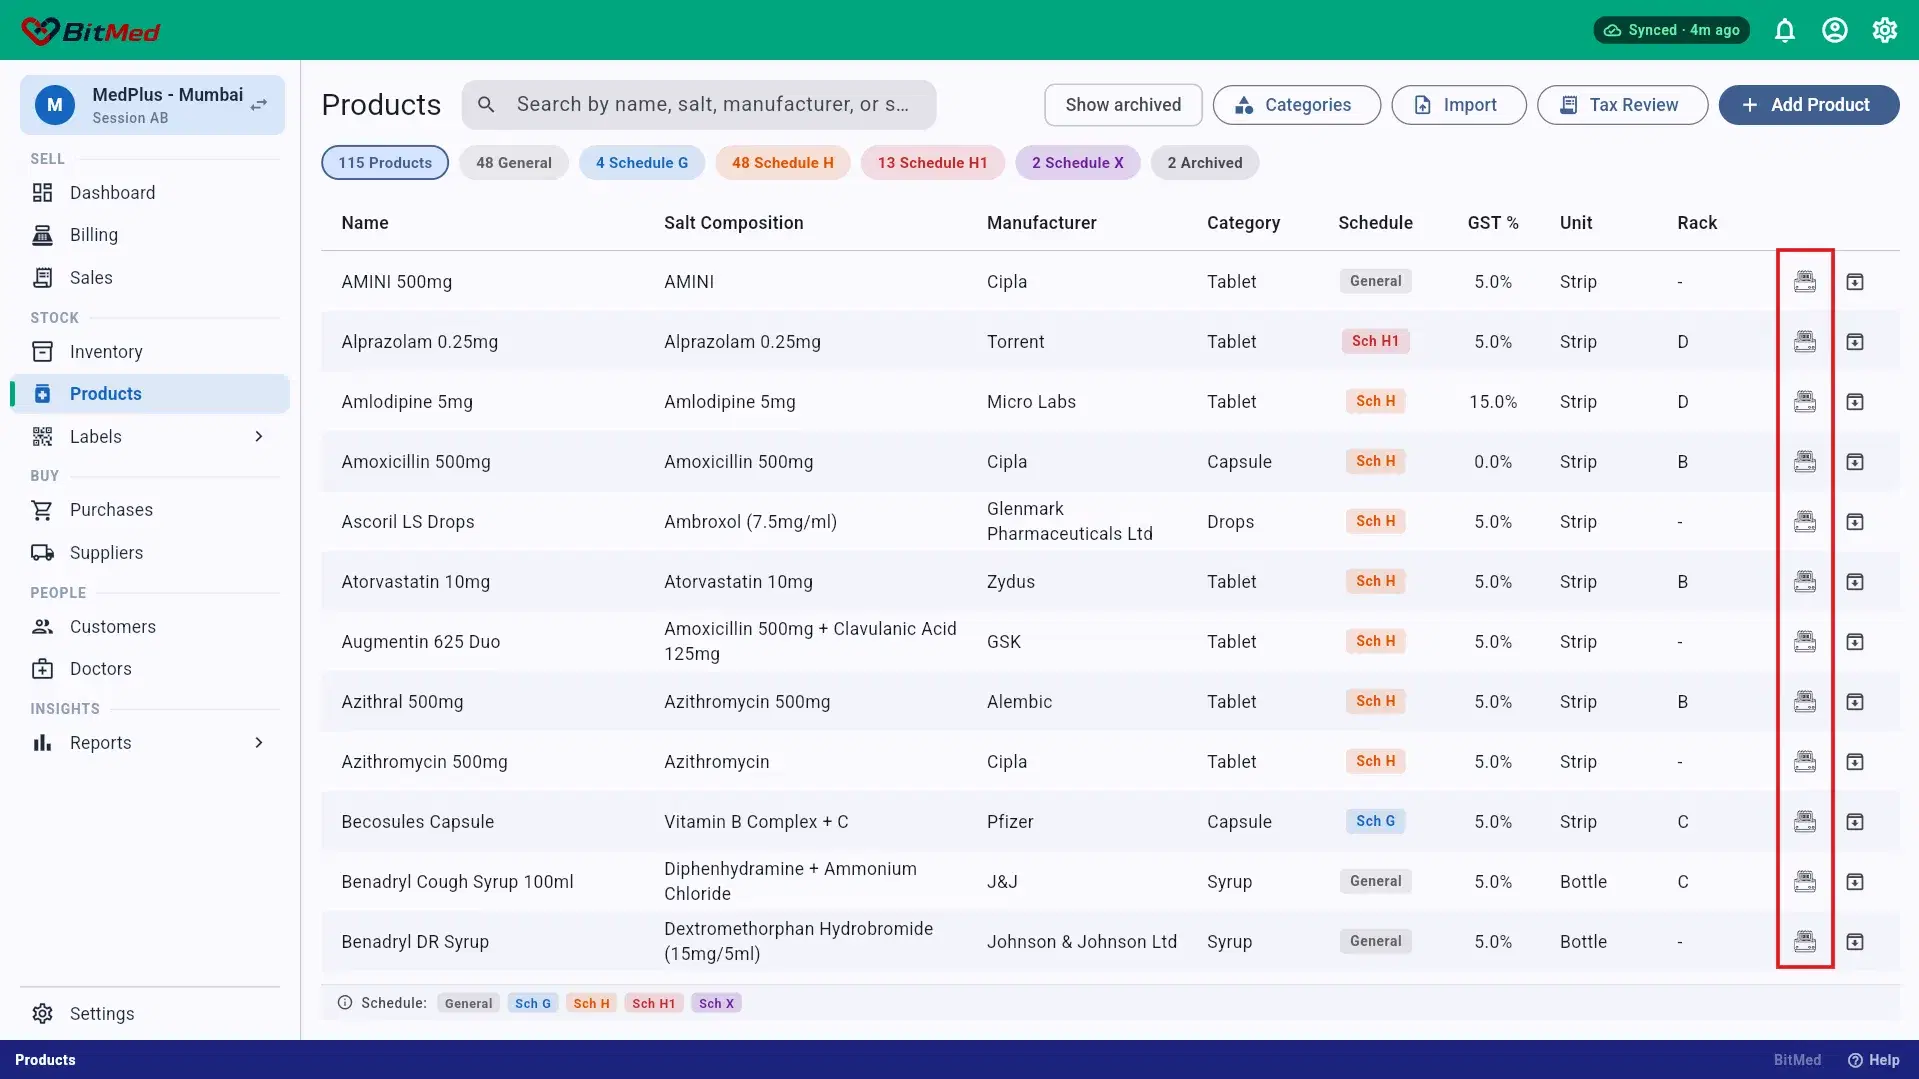Print label for Amoxicillin 500mg

(x=1804, y=462)
